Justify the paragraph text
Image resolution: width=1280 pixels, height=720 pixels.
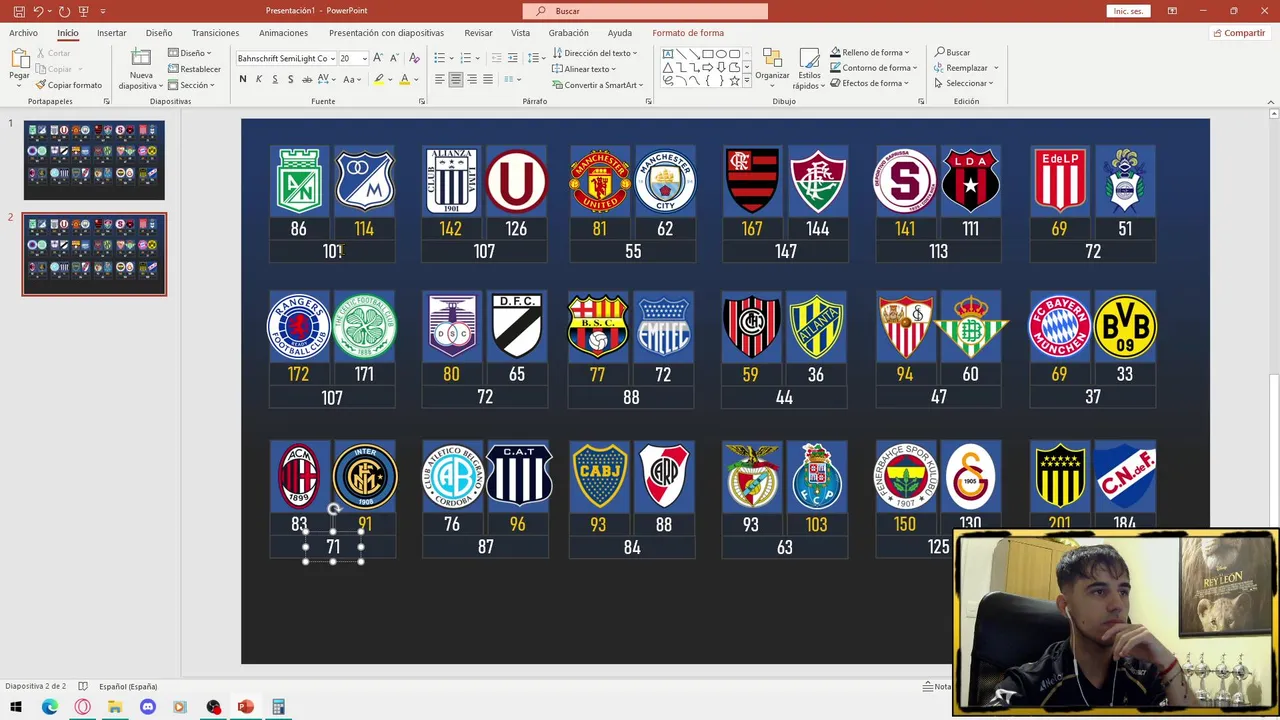[487, 79]
